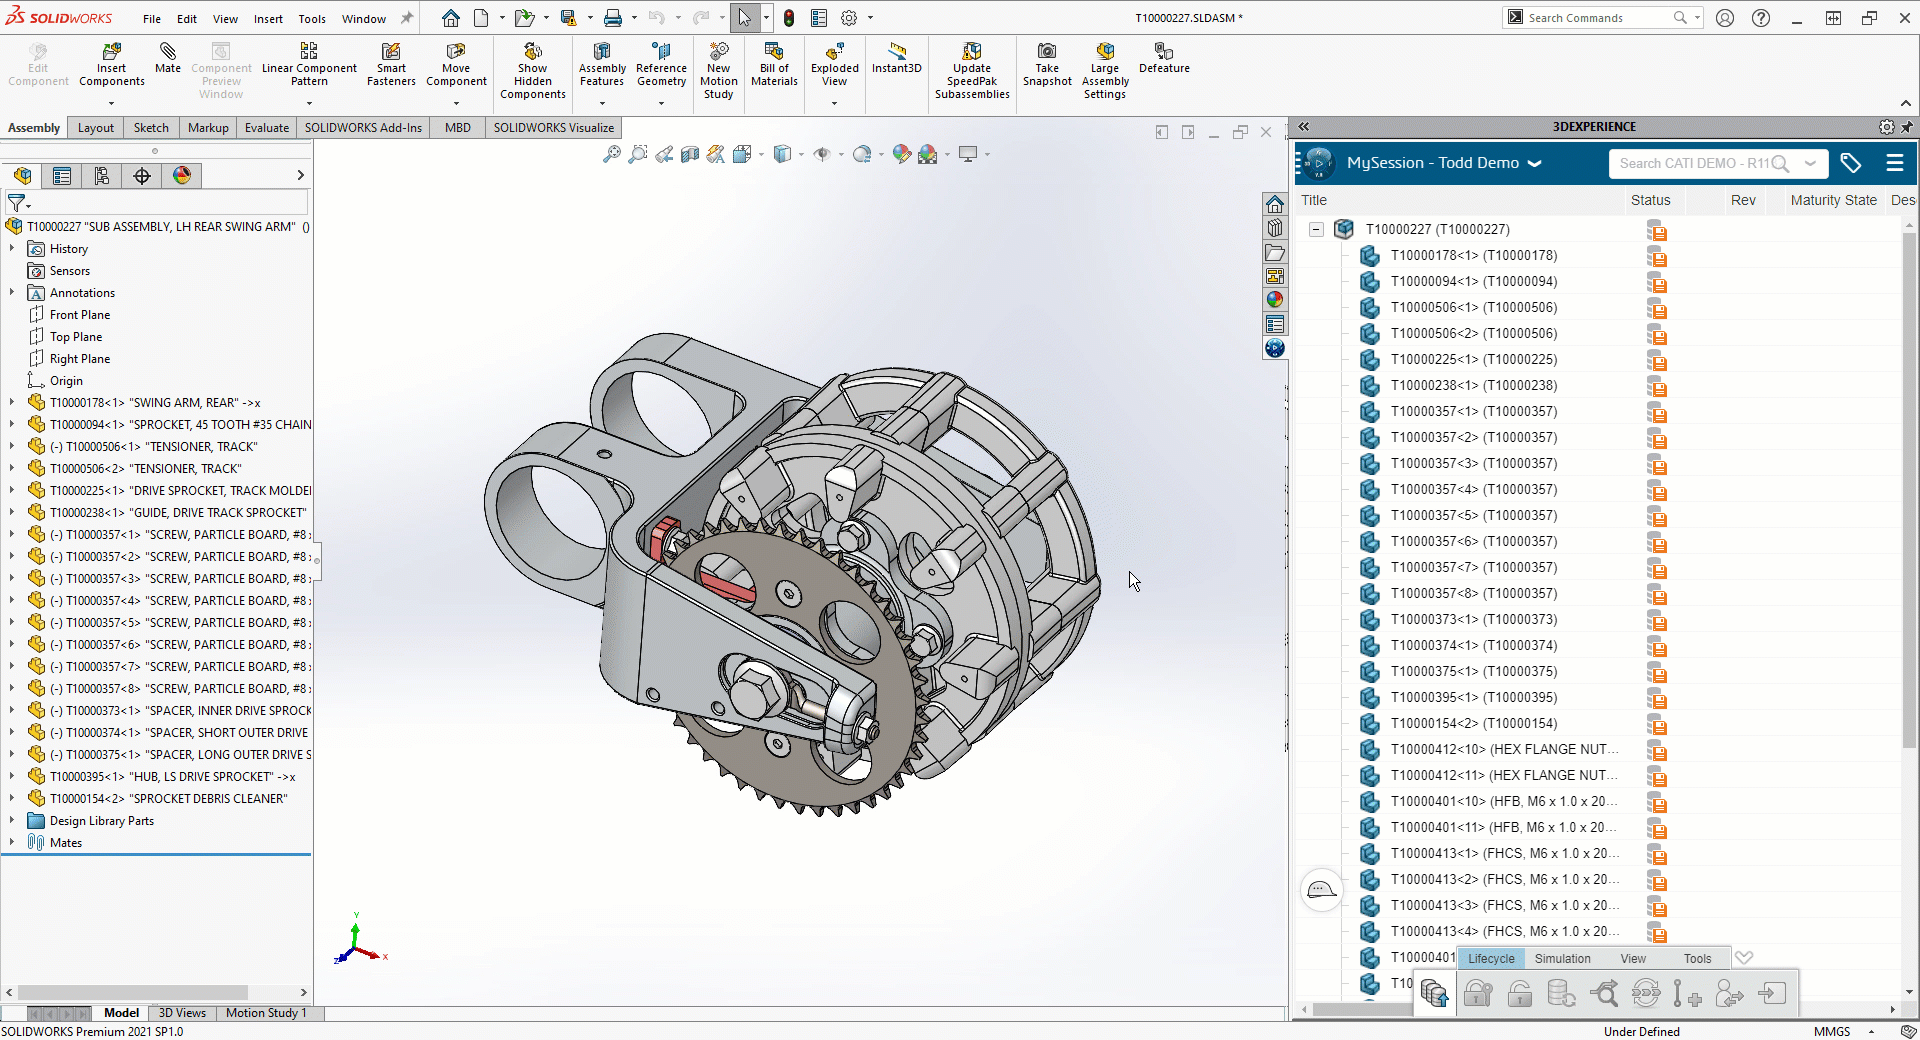The width and height of the screenshot is (1920, 1040).
Task: Open the 3DEXPERIENCE hamburger menu
Action: [1894, 163]
